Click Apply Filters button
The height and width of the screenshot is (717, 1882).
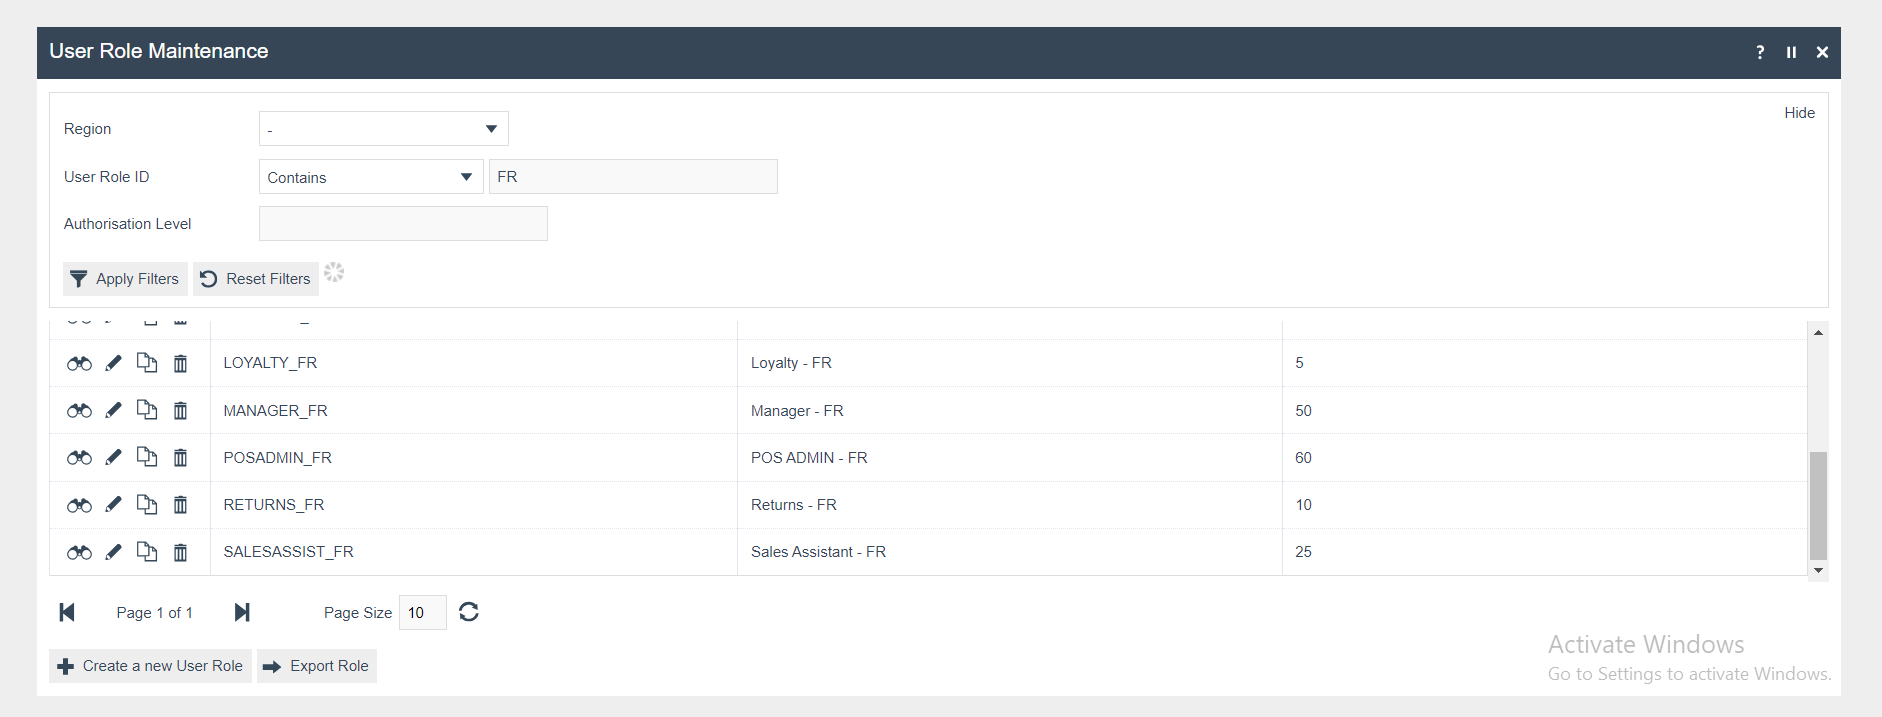point(125,279)
